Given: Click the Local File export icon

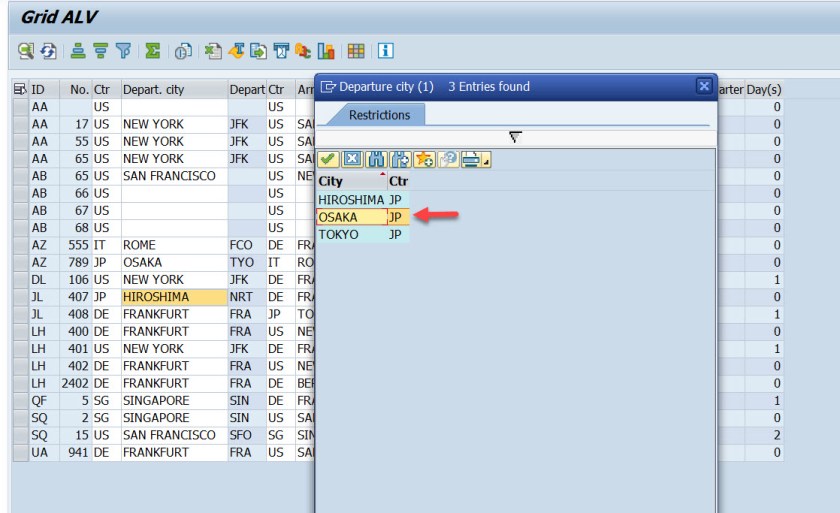Looking at the screenshot, I should click(258, 51).
